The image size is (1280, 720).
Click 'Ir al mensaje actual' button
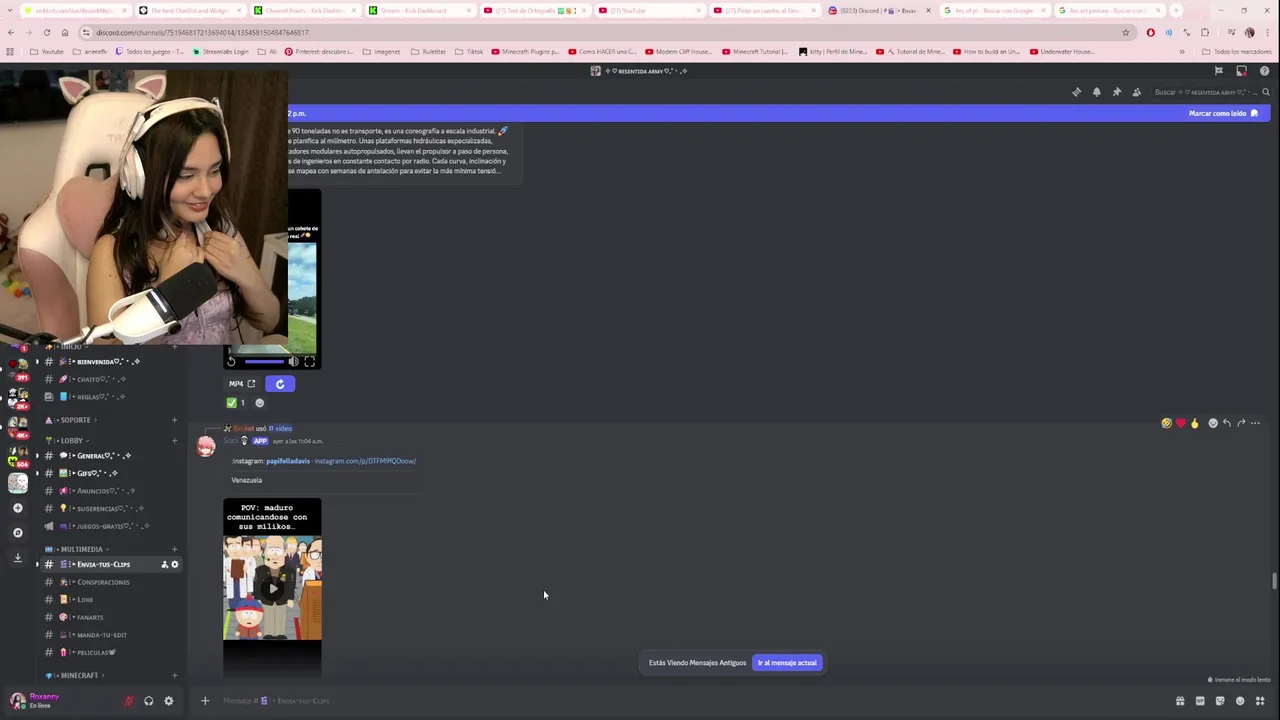pos(787,663)
